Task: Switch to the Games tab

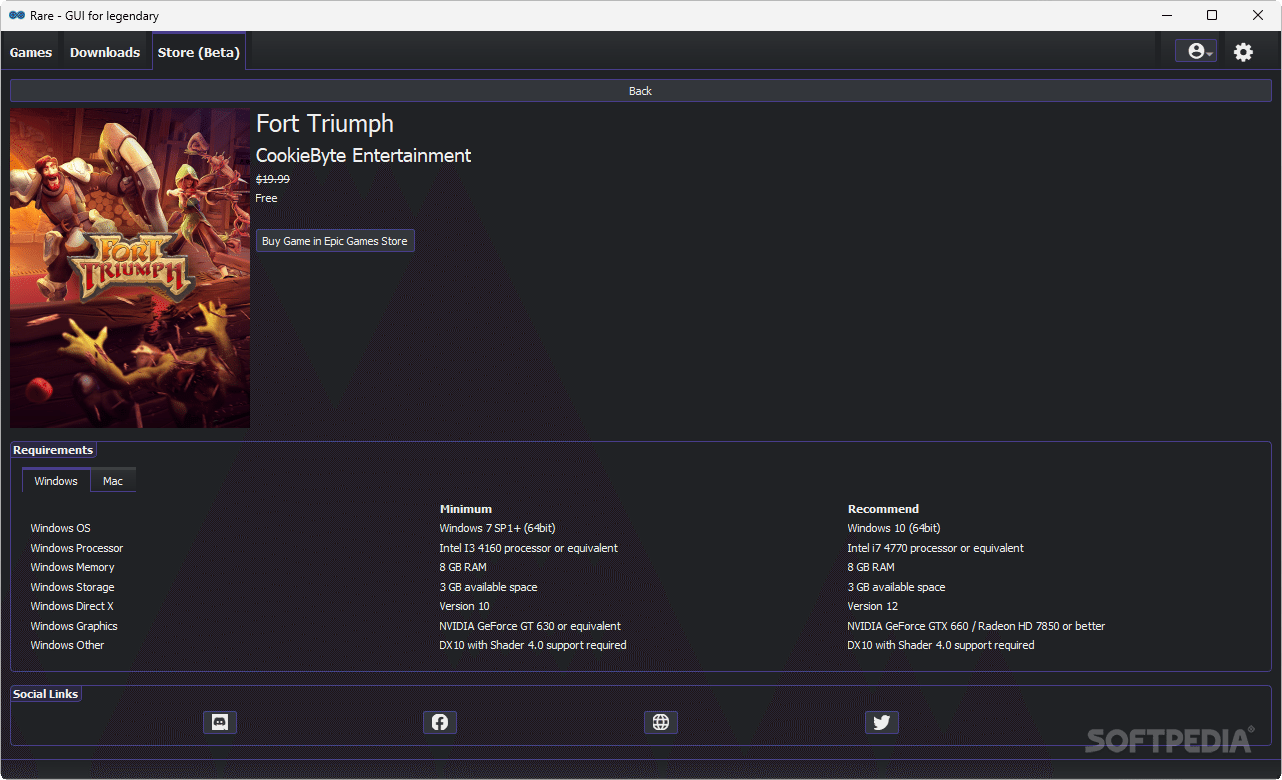Action: click(31, 52)
